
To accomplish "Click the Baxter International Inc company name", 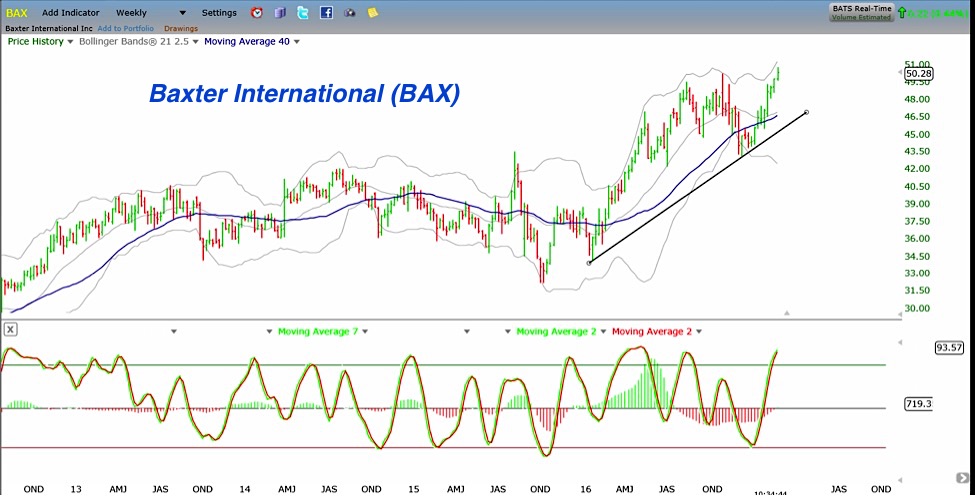I will click(49, 29).
